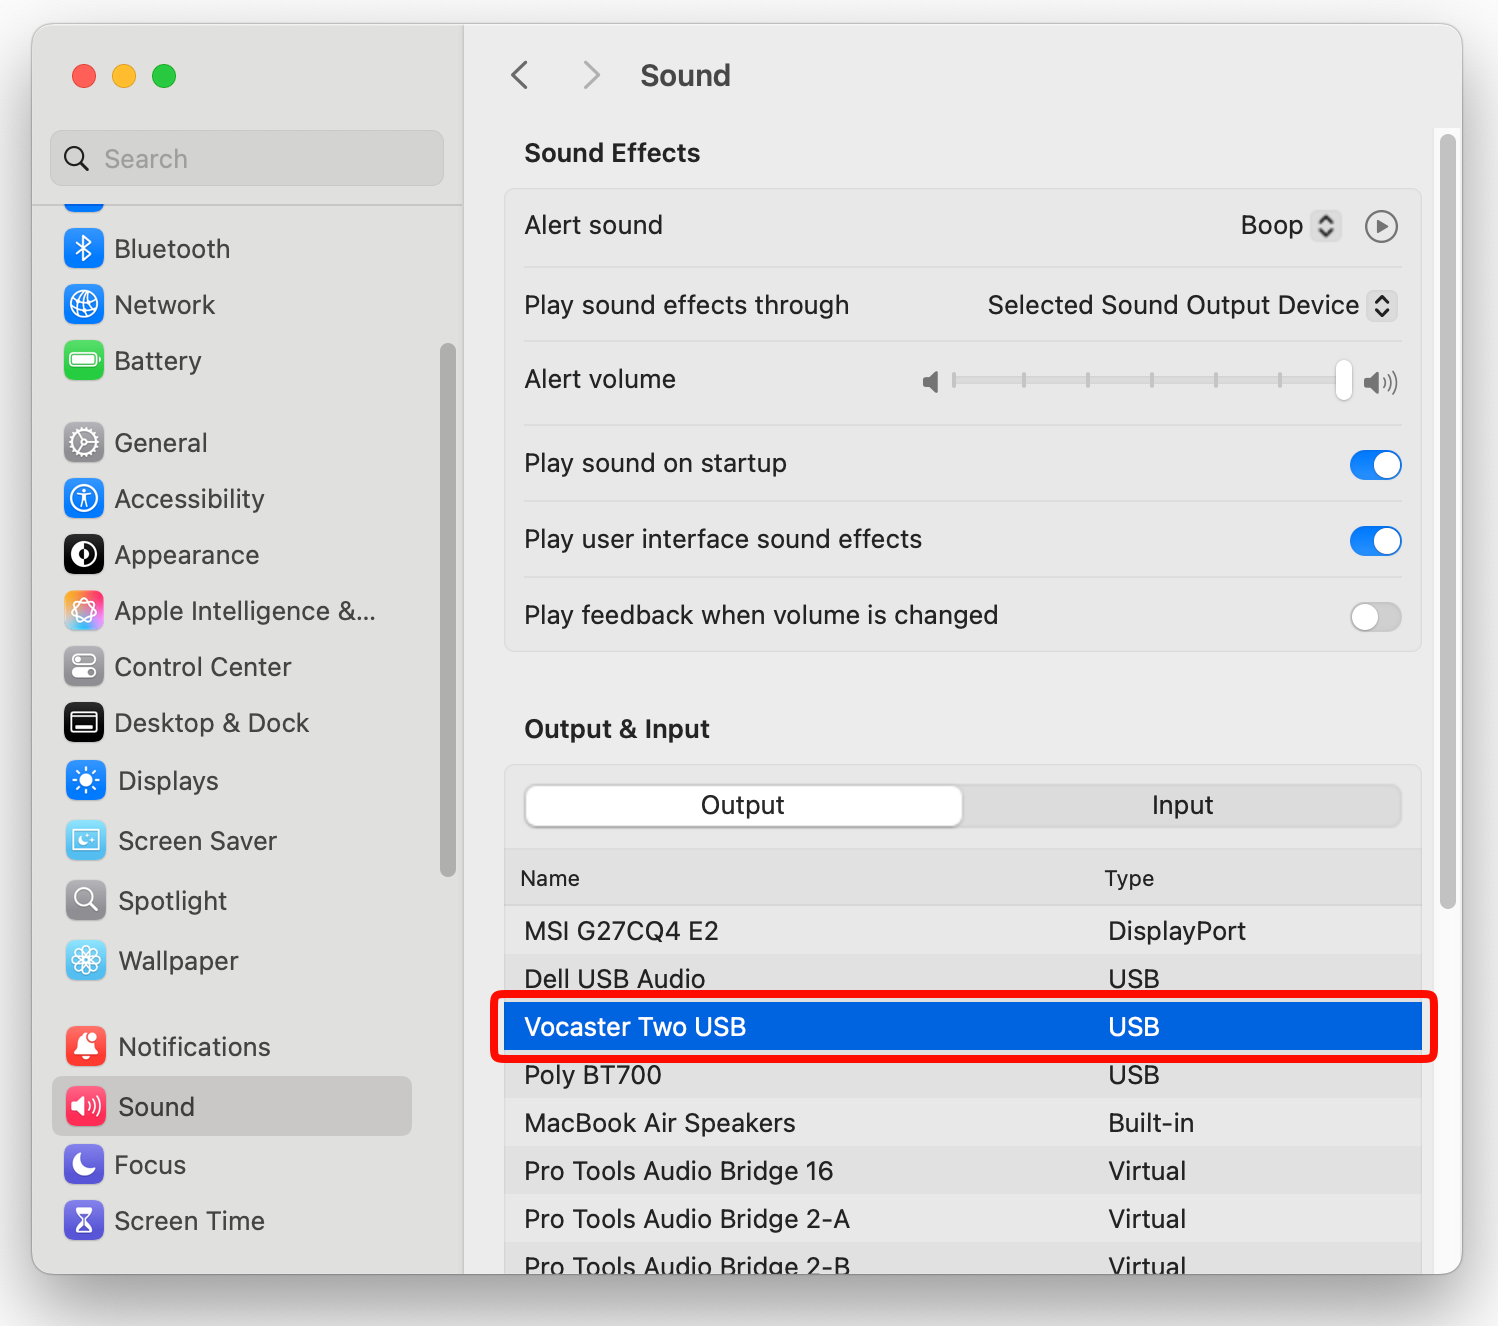
Task: Disable Play sound on startup toggle
Action: point(1375,464)
